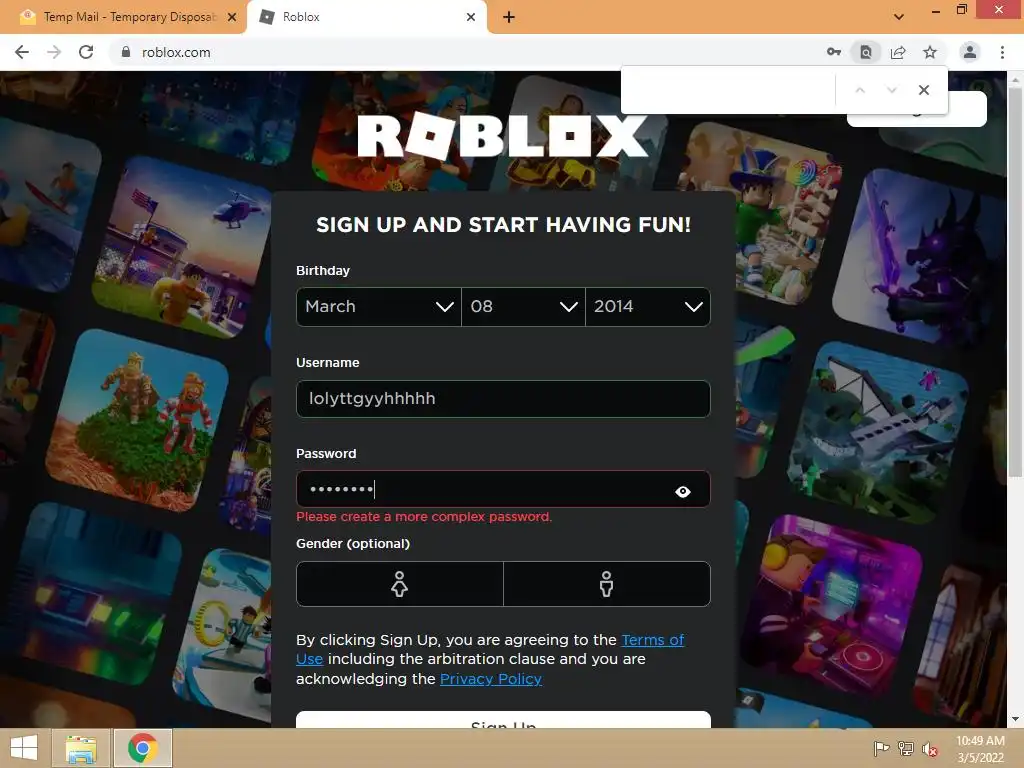The width and height of the screenshot is (1024, 768).
Task: Click the page vertical scrollbar thumb
Action: click(x=1015, y=281)
